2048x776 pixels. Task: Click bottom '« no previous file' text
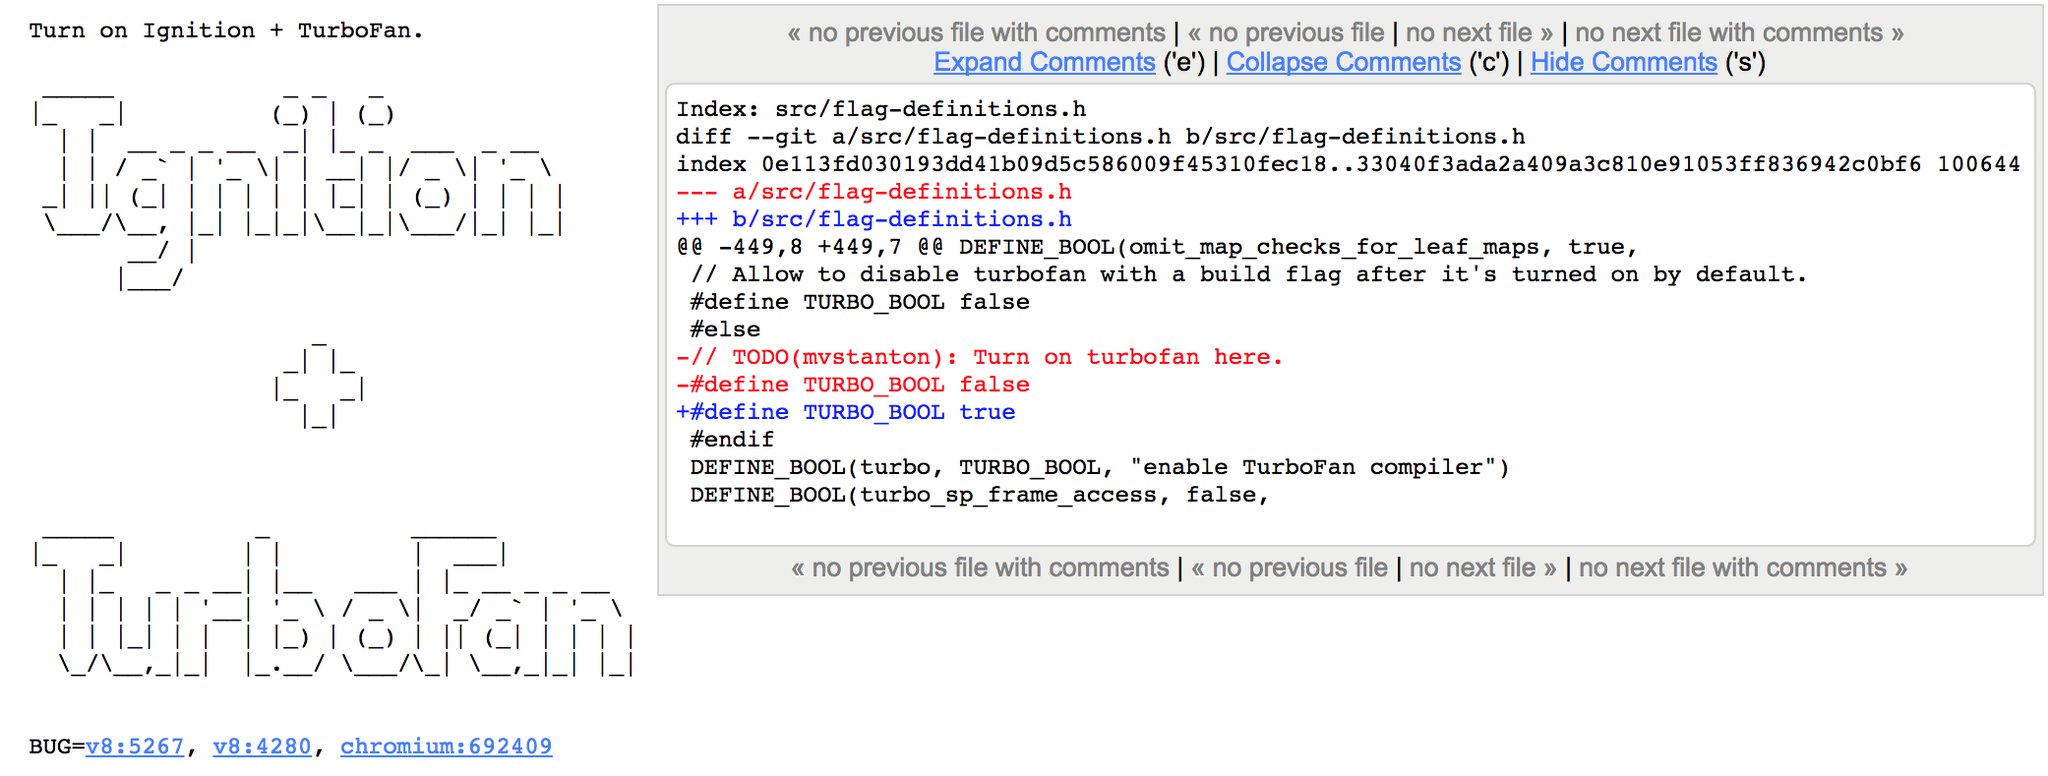(1289, 568)
